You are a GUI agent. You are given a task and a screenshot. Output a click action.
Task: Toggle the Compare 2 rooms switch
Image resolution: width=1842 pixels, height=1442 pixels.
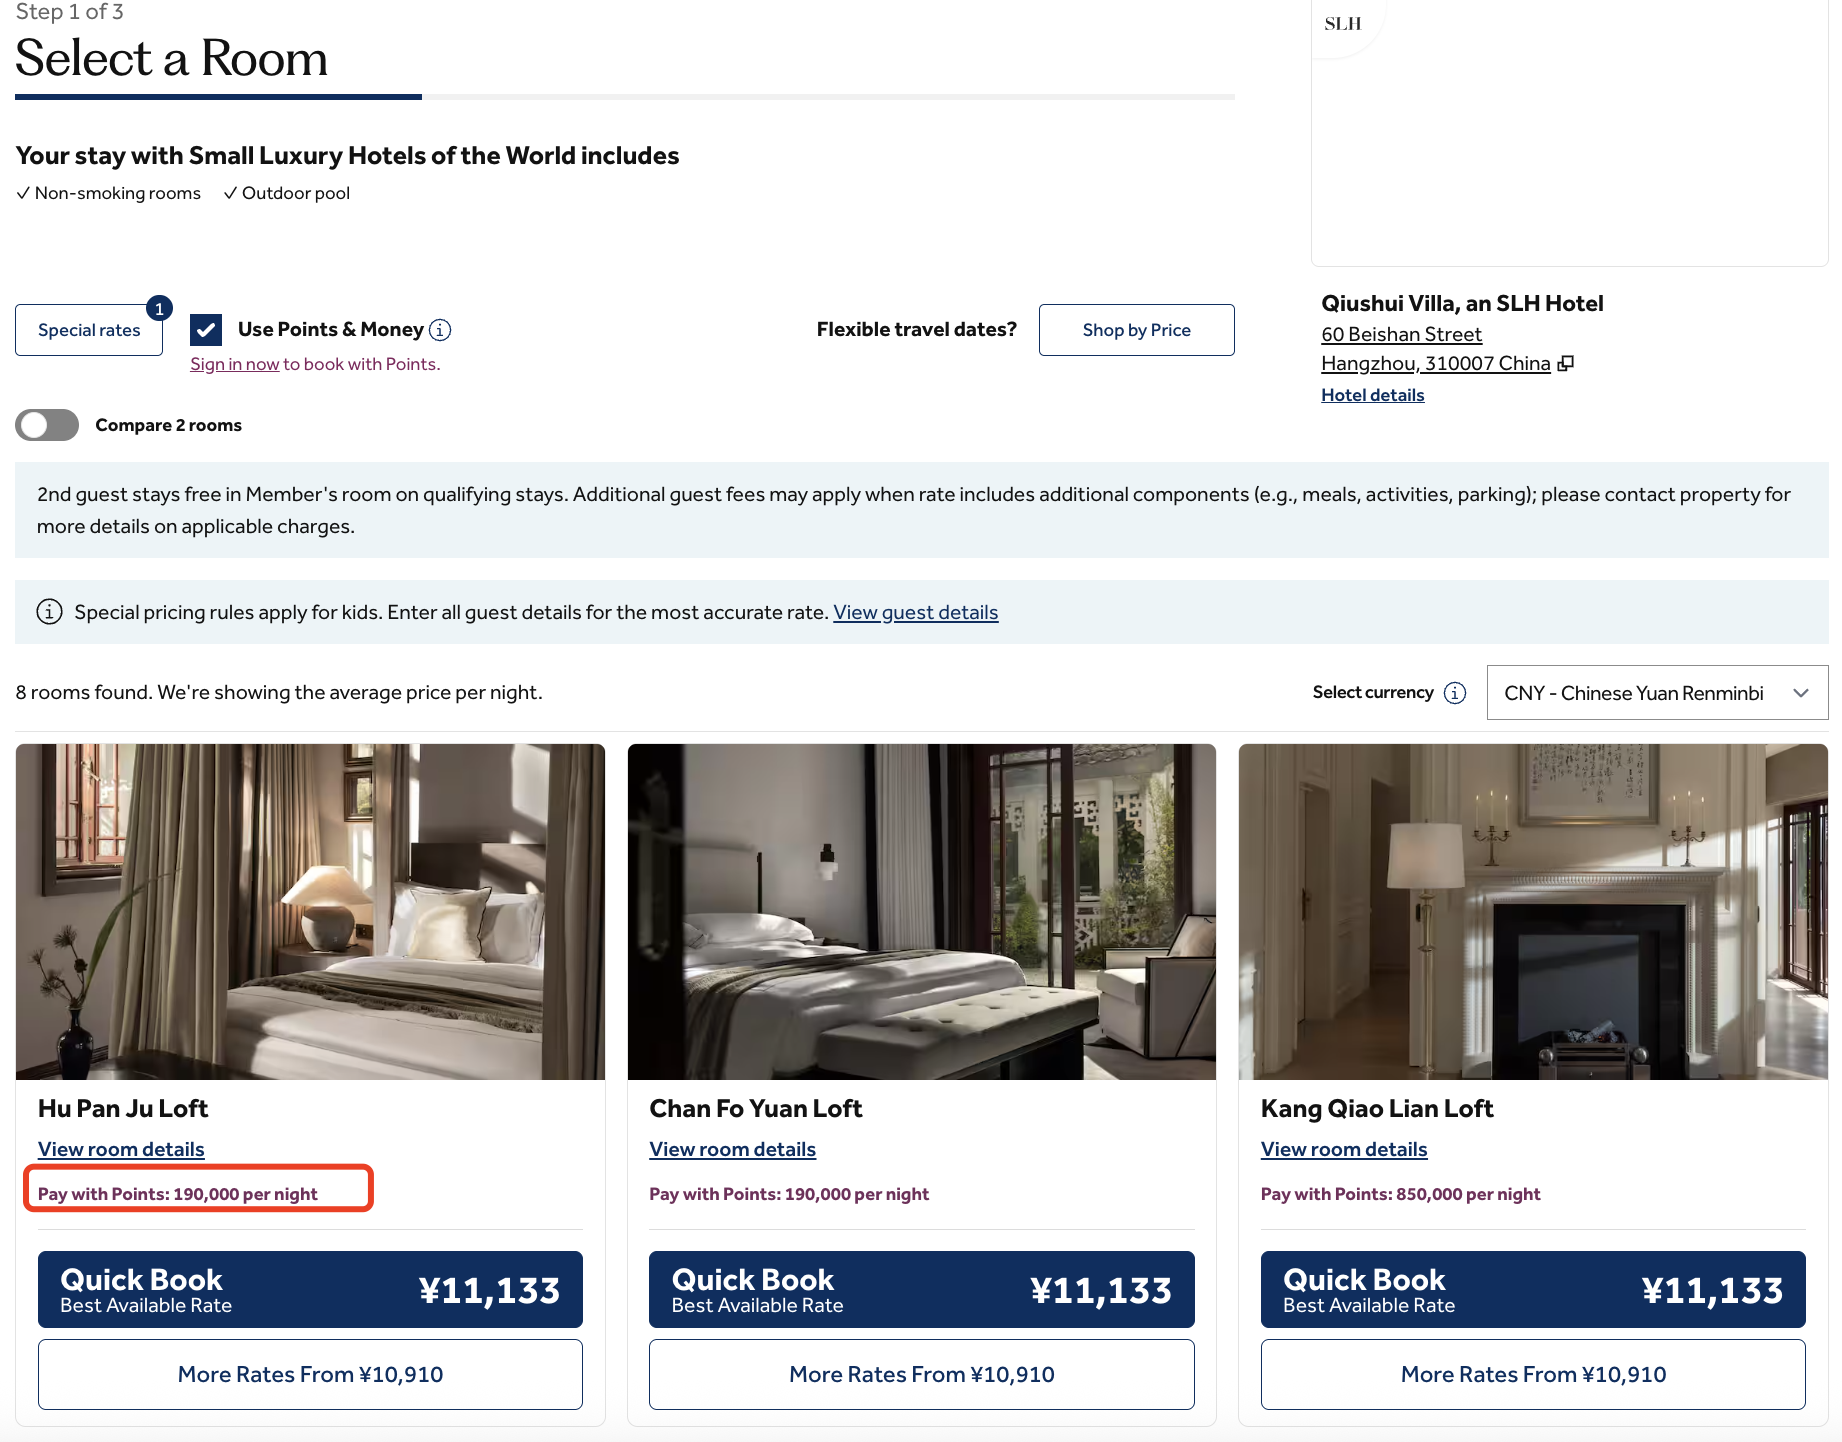pos(47,425)
